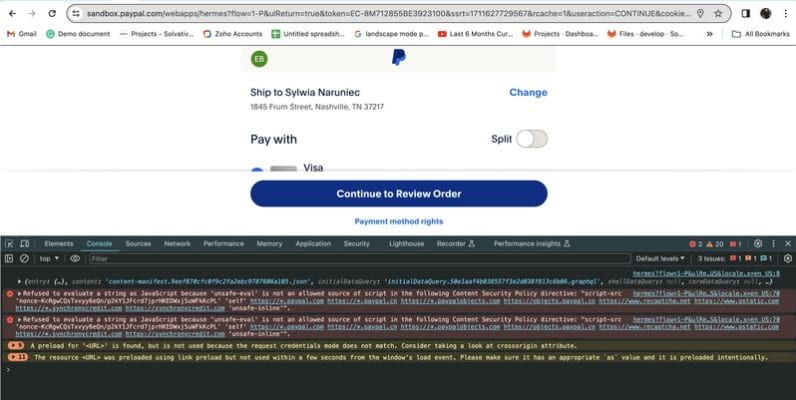Viewport: 796px width, 400px height.
Task: Open console settings gear icon
Action: 787,258
